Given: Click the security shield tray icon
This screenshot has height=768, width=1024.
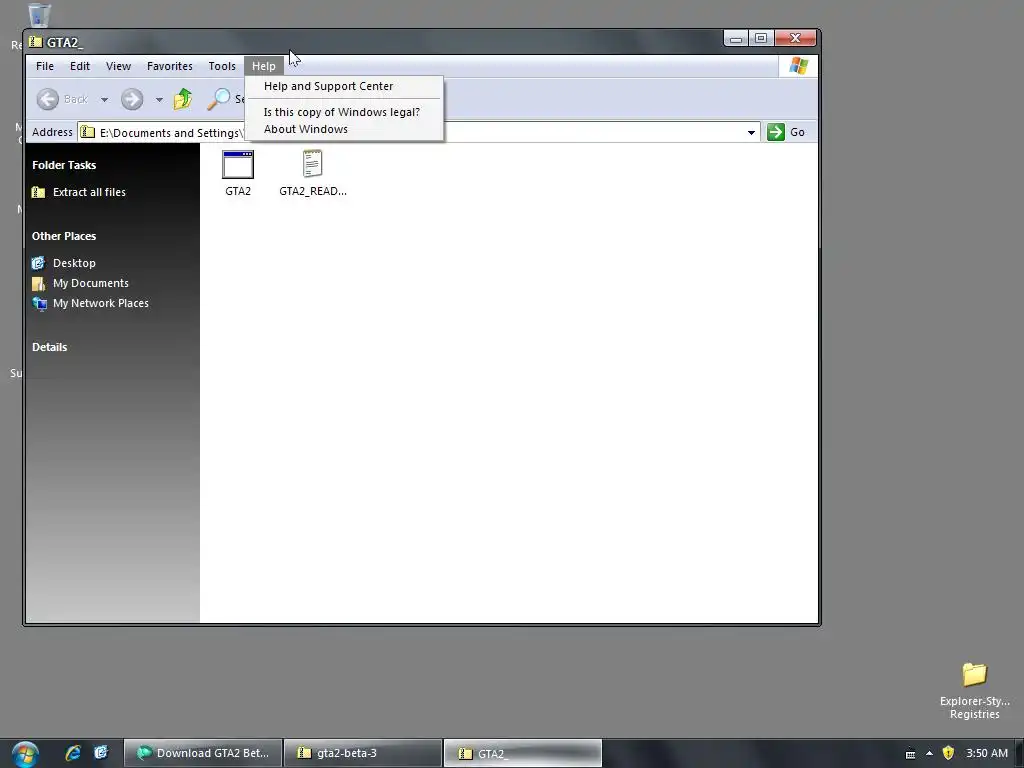Looking at the screenshot, I should (x=948, y=753).
